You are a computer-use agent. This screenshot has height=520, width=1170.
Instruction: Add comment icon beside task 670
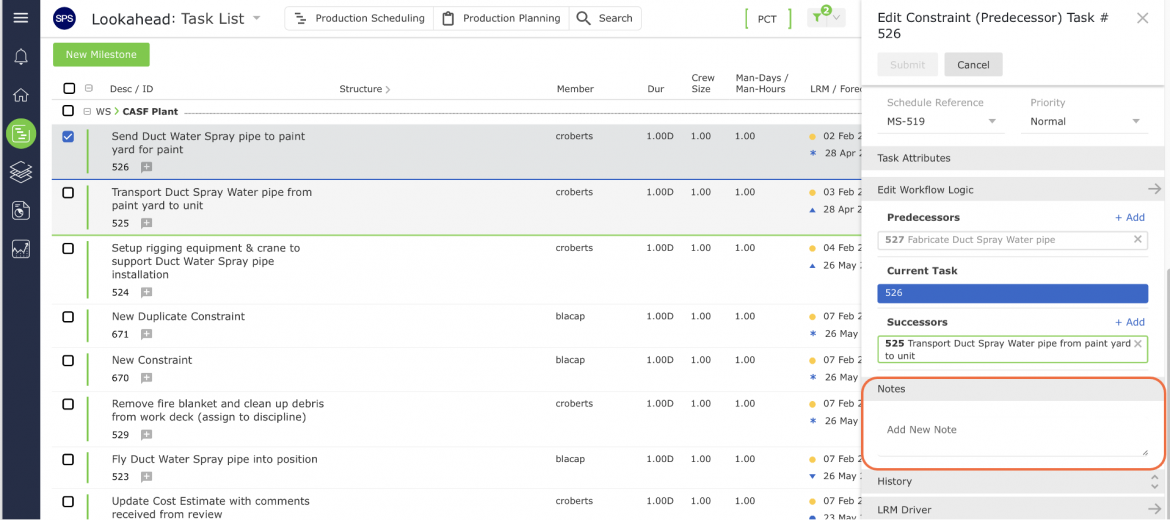147,378
